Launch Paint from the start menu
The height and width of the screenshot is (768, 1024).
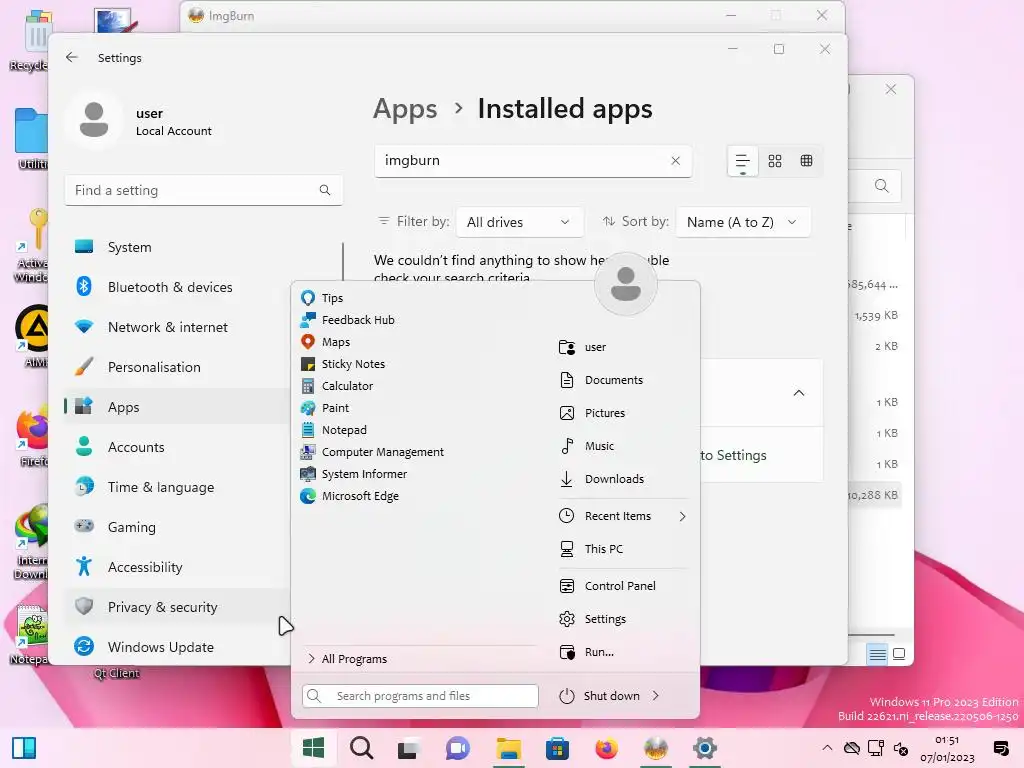(325, 408)
